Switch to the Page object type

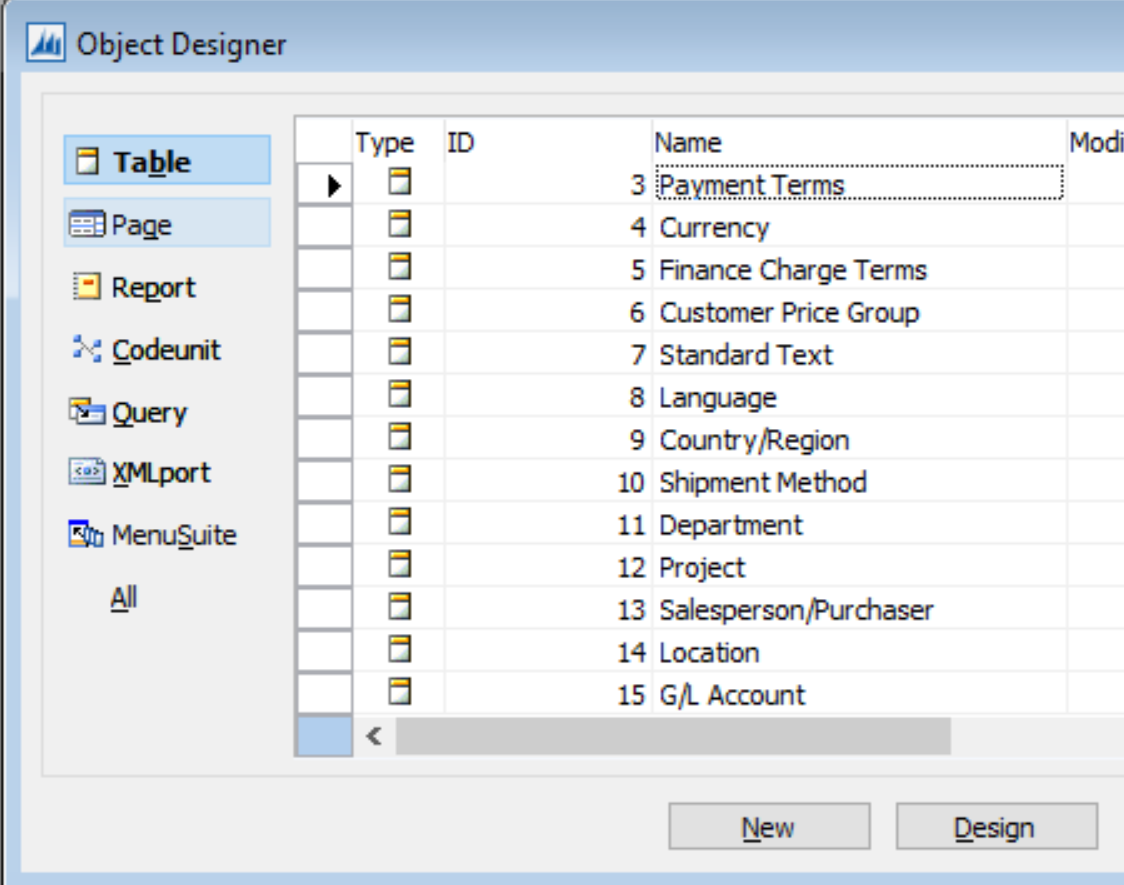pyautogui.click(x=166, y=225)
